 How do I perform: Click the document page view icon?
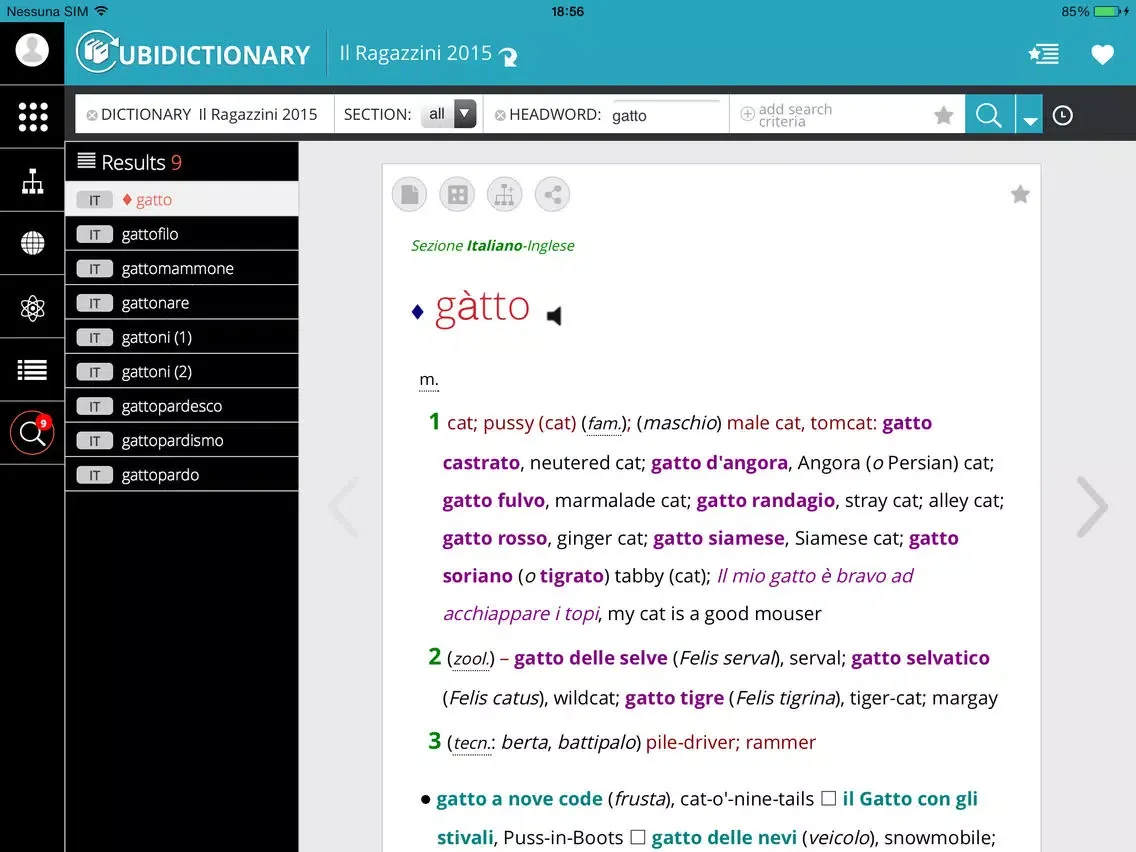[409, 194]
